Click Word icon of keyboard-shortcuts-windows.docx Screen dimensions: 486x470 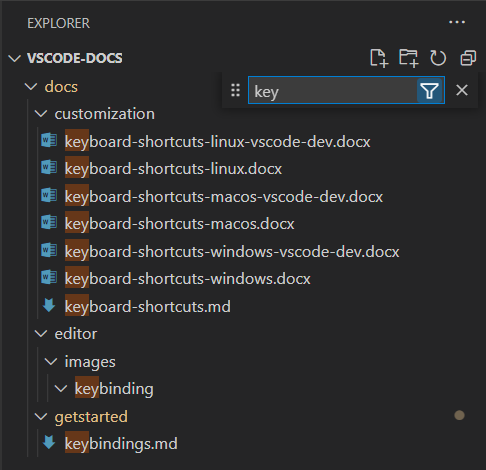point(49,277)
